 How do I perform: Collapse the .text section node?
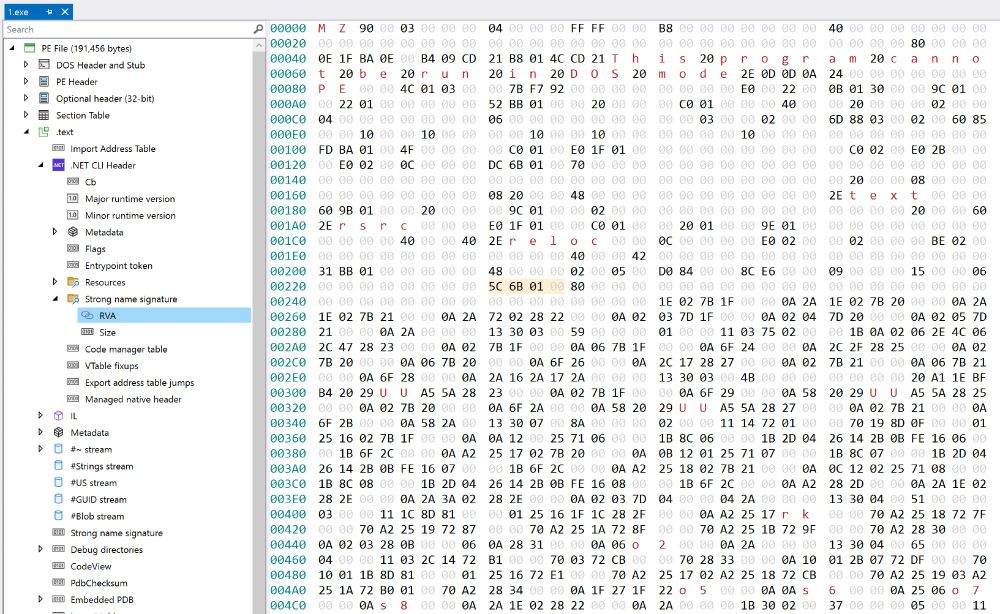pyautogui.click(x=26, y=132)
